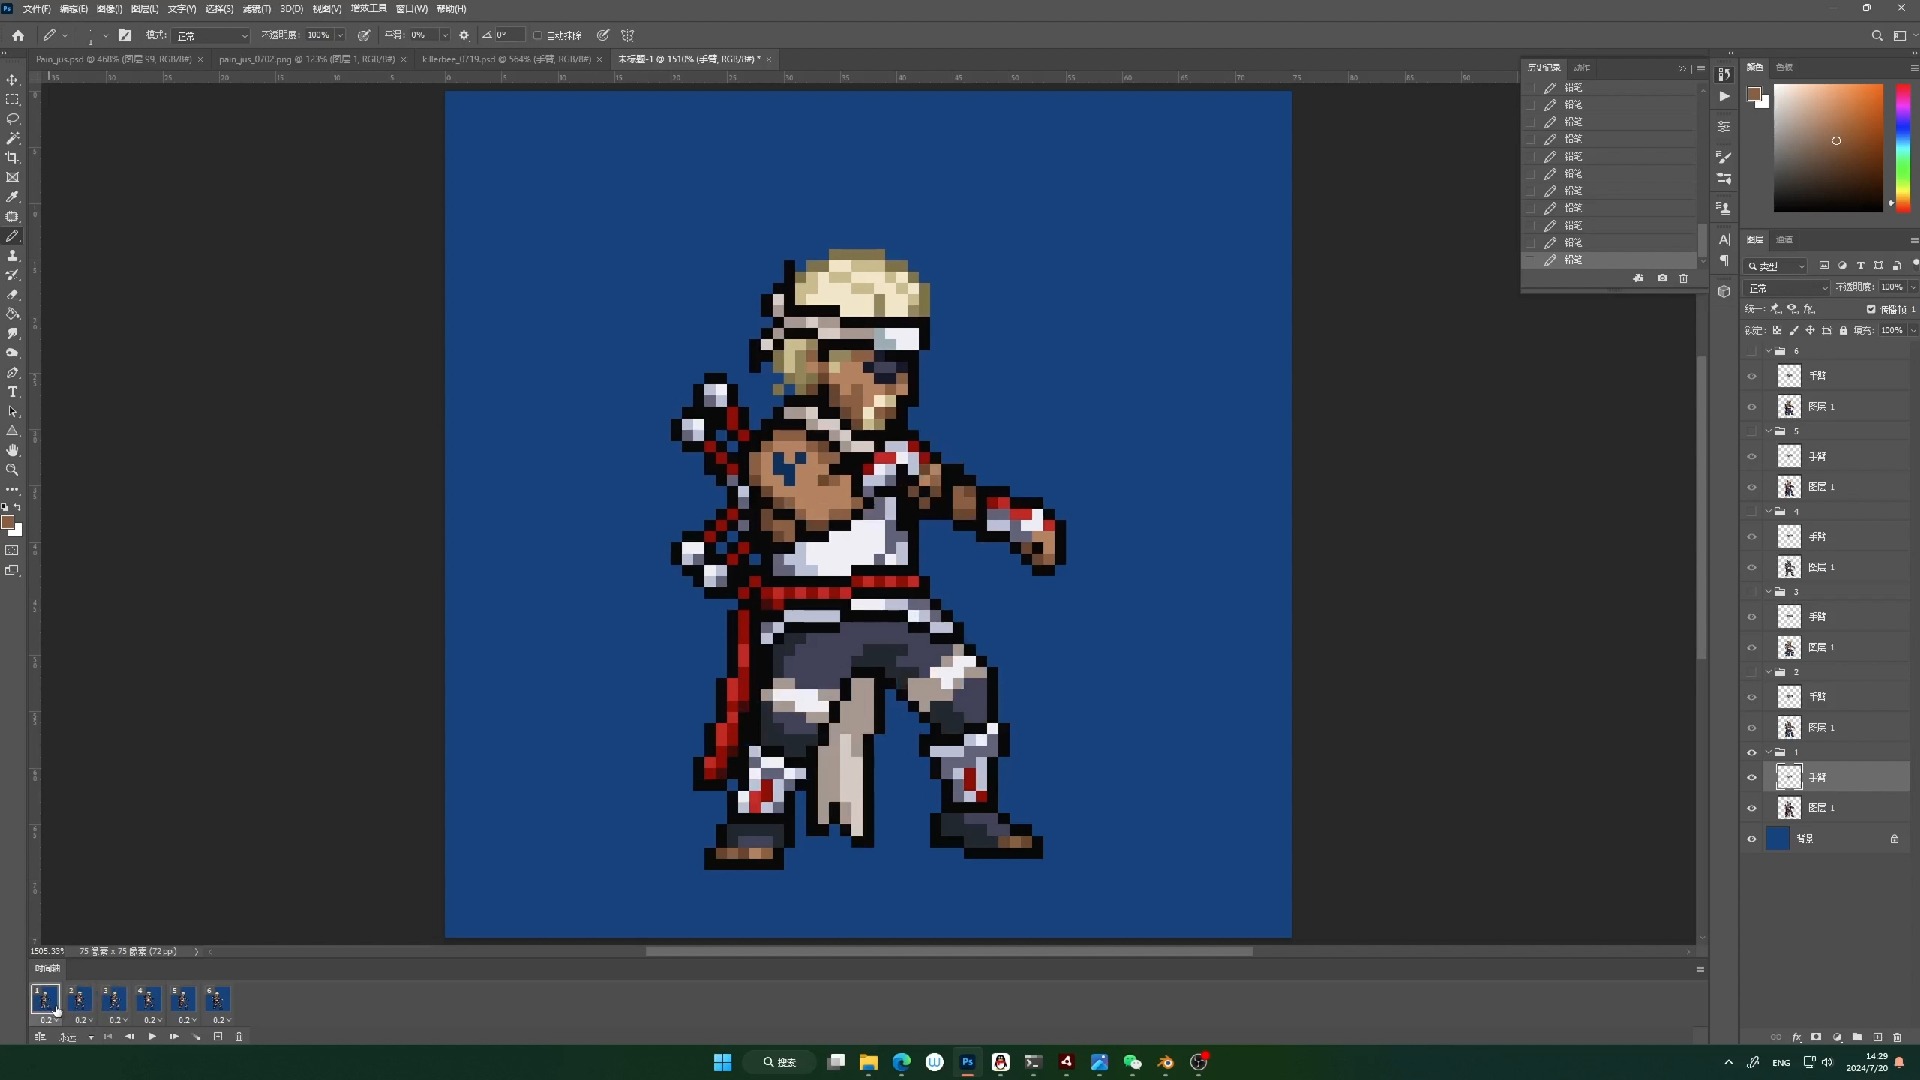Screen dimensions: 1920x1080
Task: Open the Edit menu
Action: (73, 9)
